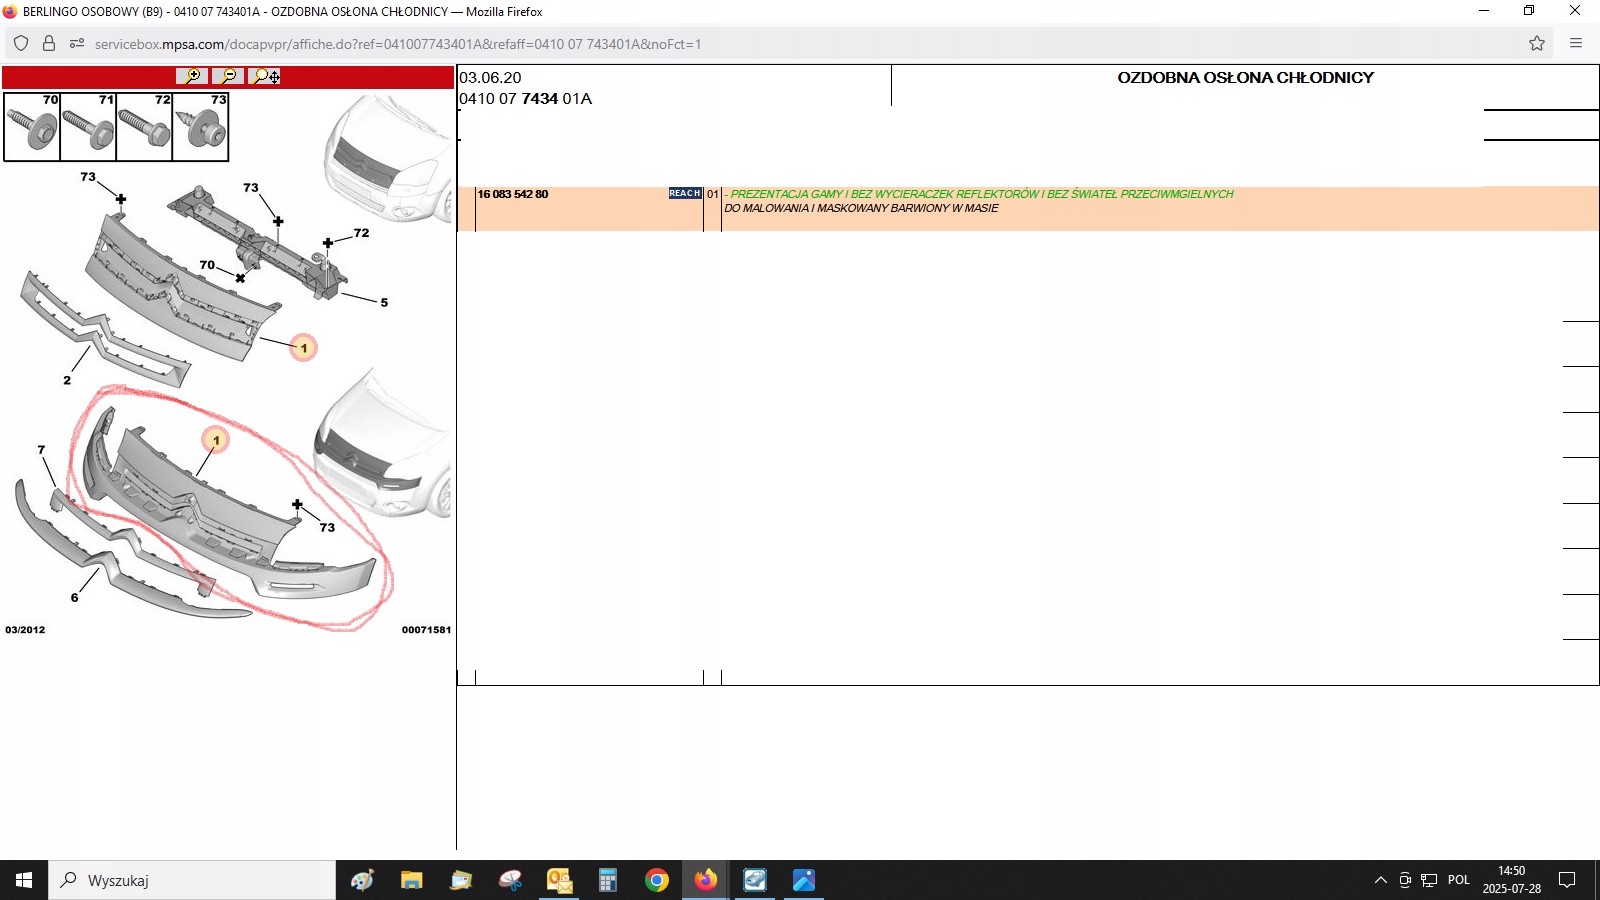
Task: Open the folder-with-picture app in the taskbar
Action: tap(460, 880)
